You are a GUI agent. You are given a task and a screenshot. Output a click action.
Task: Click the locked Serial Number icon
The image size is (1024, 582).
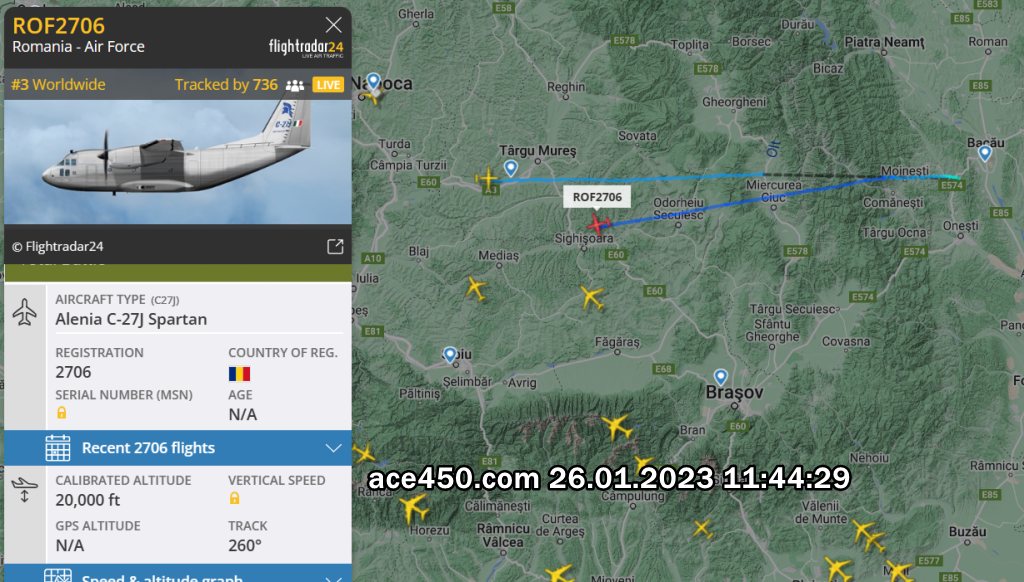coord(61,413)
